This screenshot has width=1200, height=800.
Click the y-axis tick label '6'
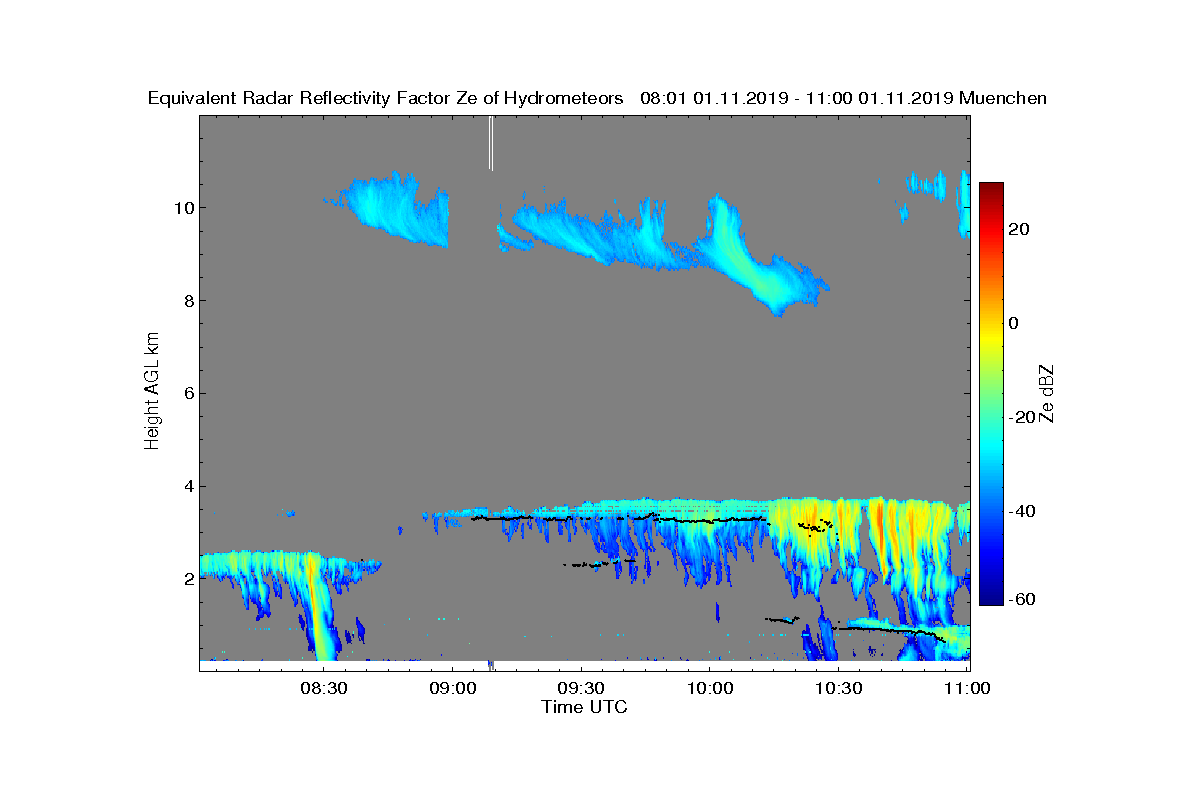pos(187,393)
